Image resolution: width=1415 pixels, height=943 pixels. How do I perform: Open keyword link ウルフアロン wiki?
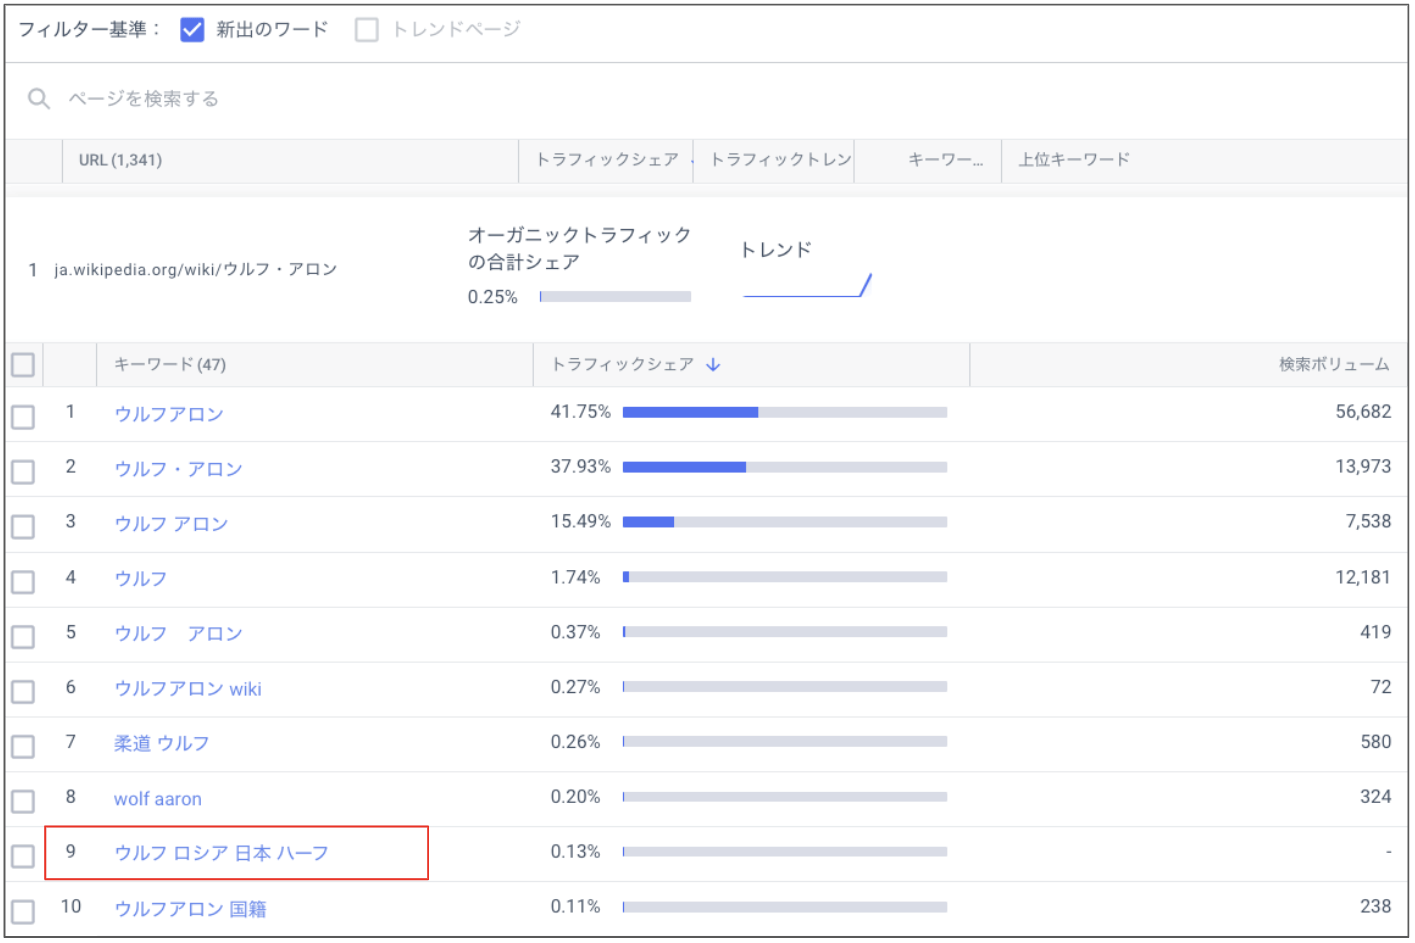[188, 689]
